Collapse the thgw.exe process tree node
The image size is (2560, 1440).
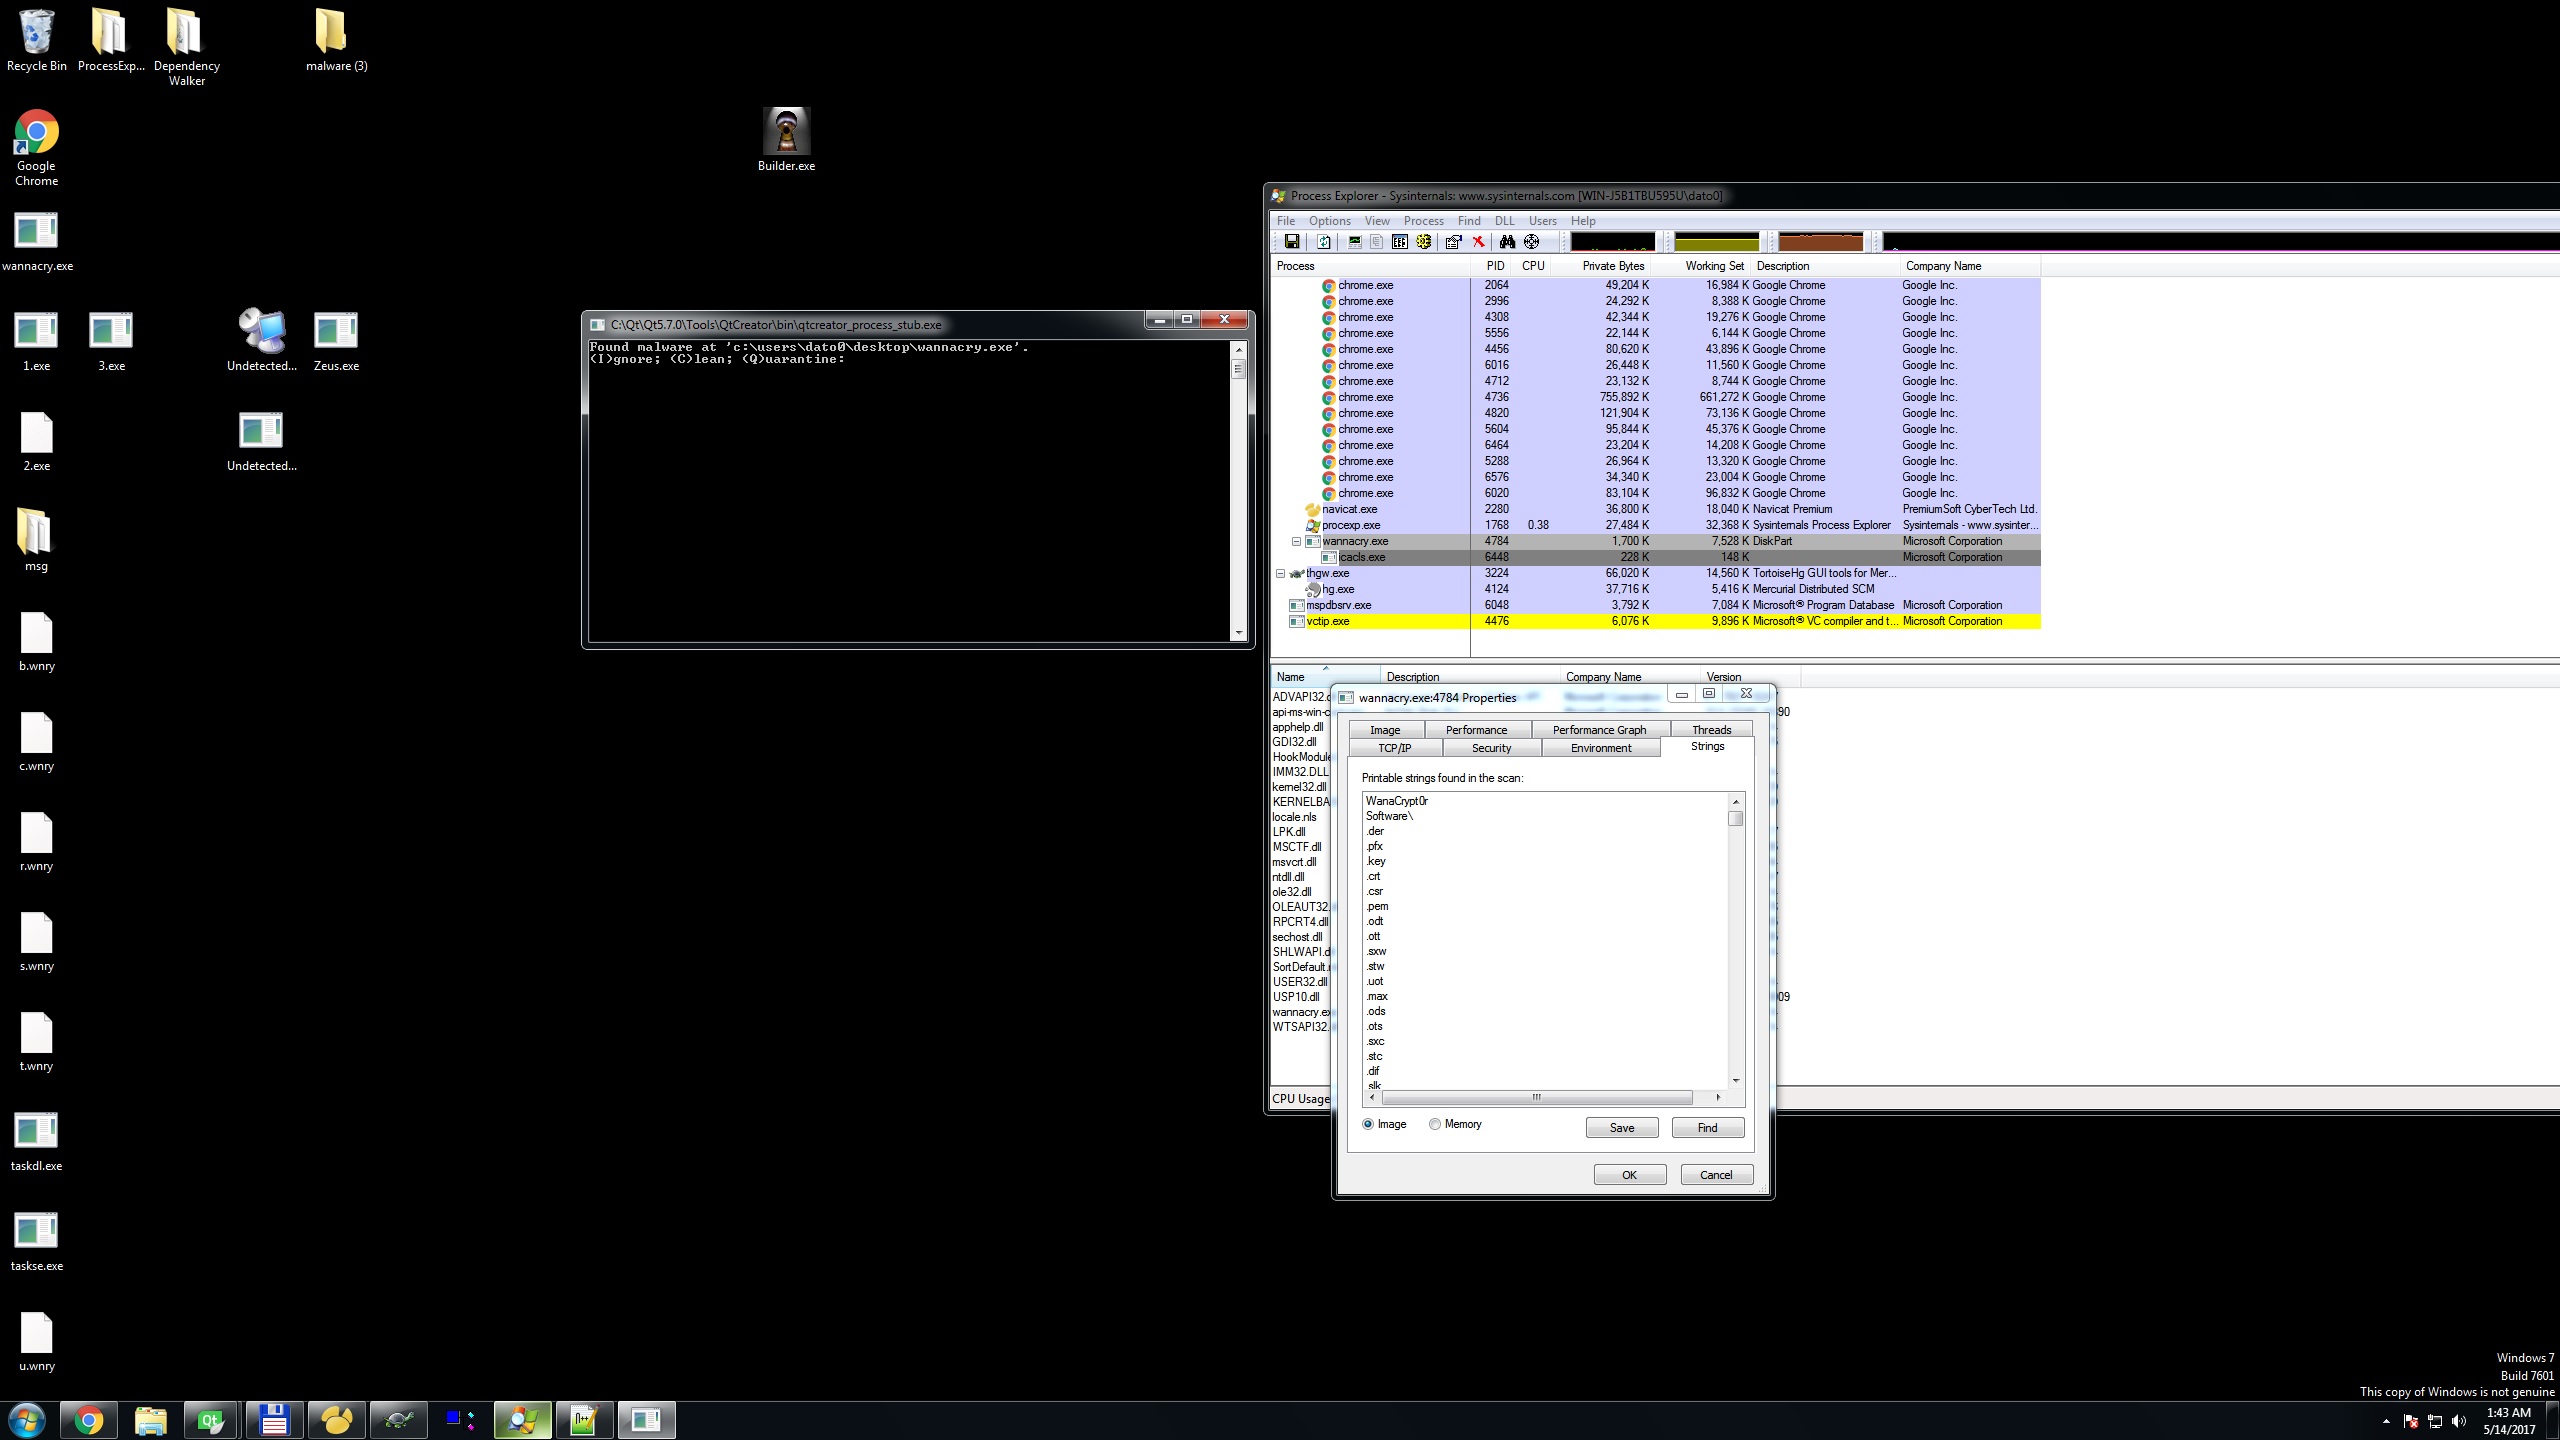[x=1280, y=573]
